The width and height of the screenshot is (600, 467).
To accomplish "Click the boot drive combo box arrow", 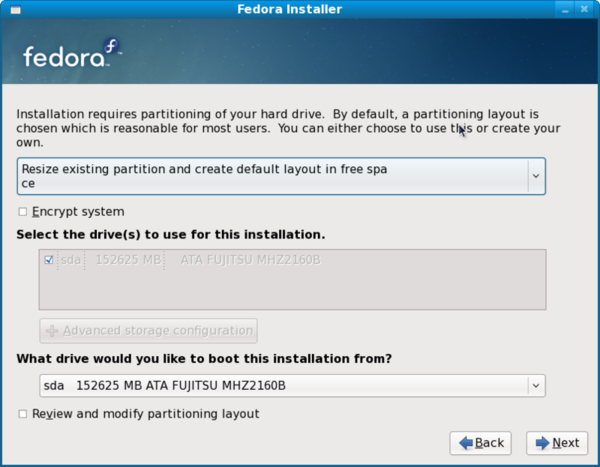I will click(536, 385).
